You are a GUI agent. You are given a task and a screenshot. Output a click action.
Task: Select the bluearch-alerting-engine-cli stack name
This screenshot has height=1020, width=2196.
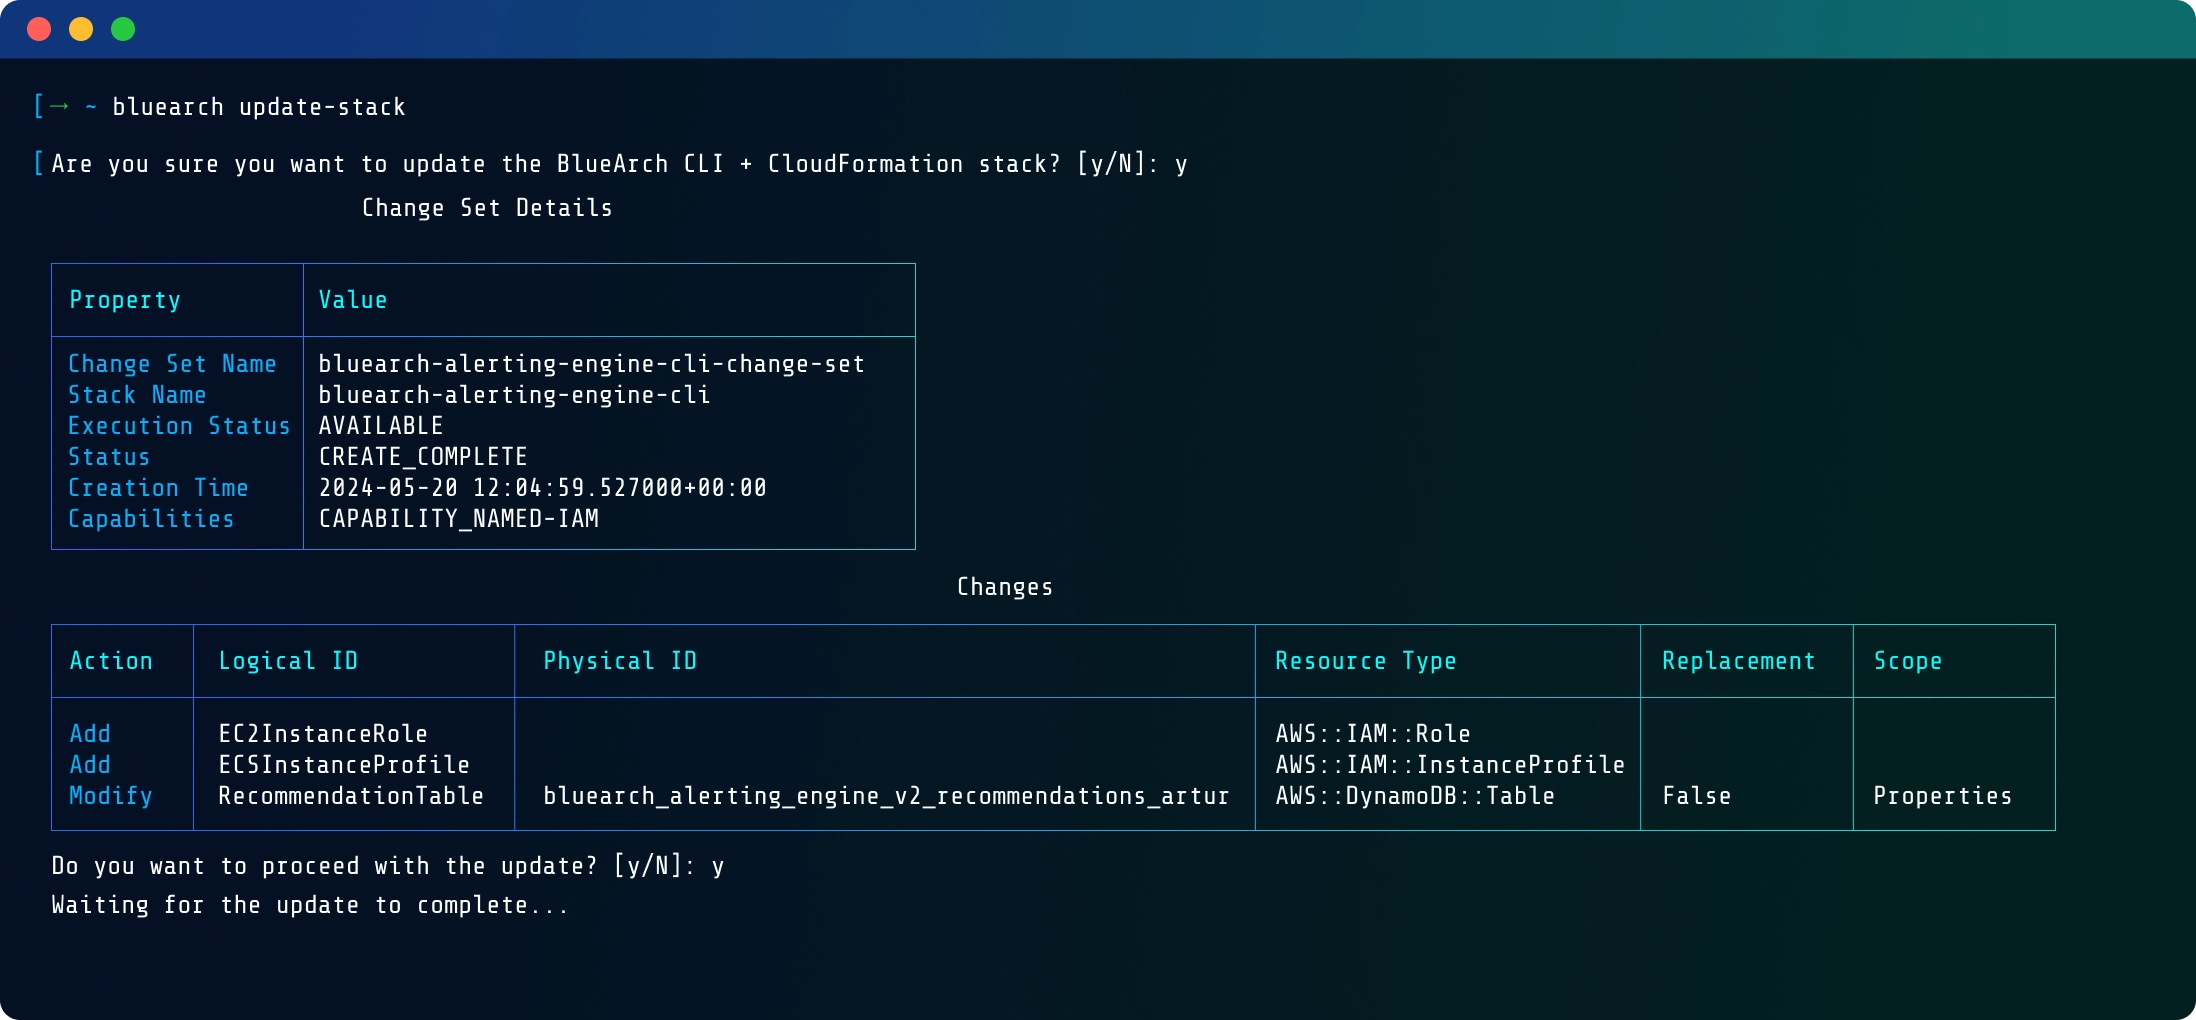pyautogui.click(x=515, y=394)
